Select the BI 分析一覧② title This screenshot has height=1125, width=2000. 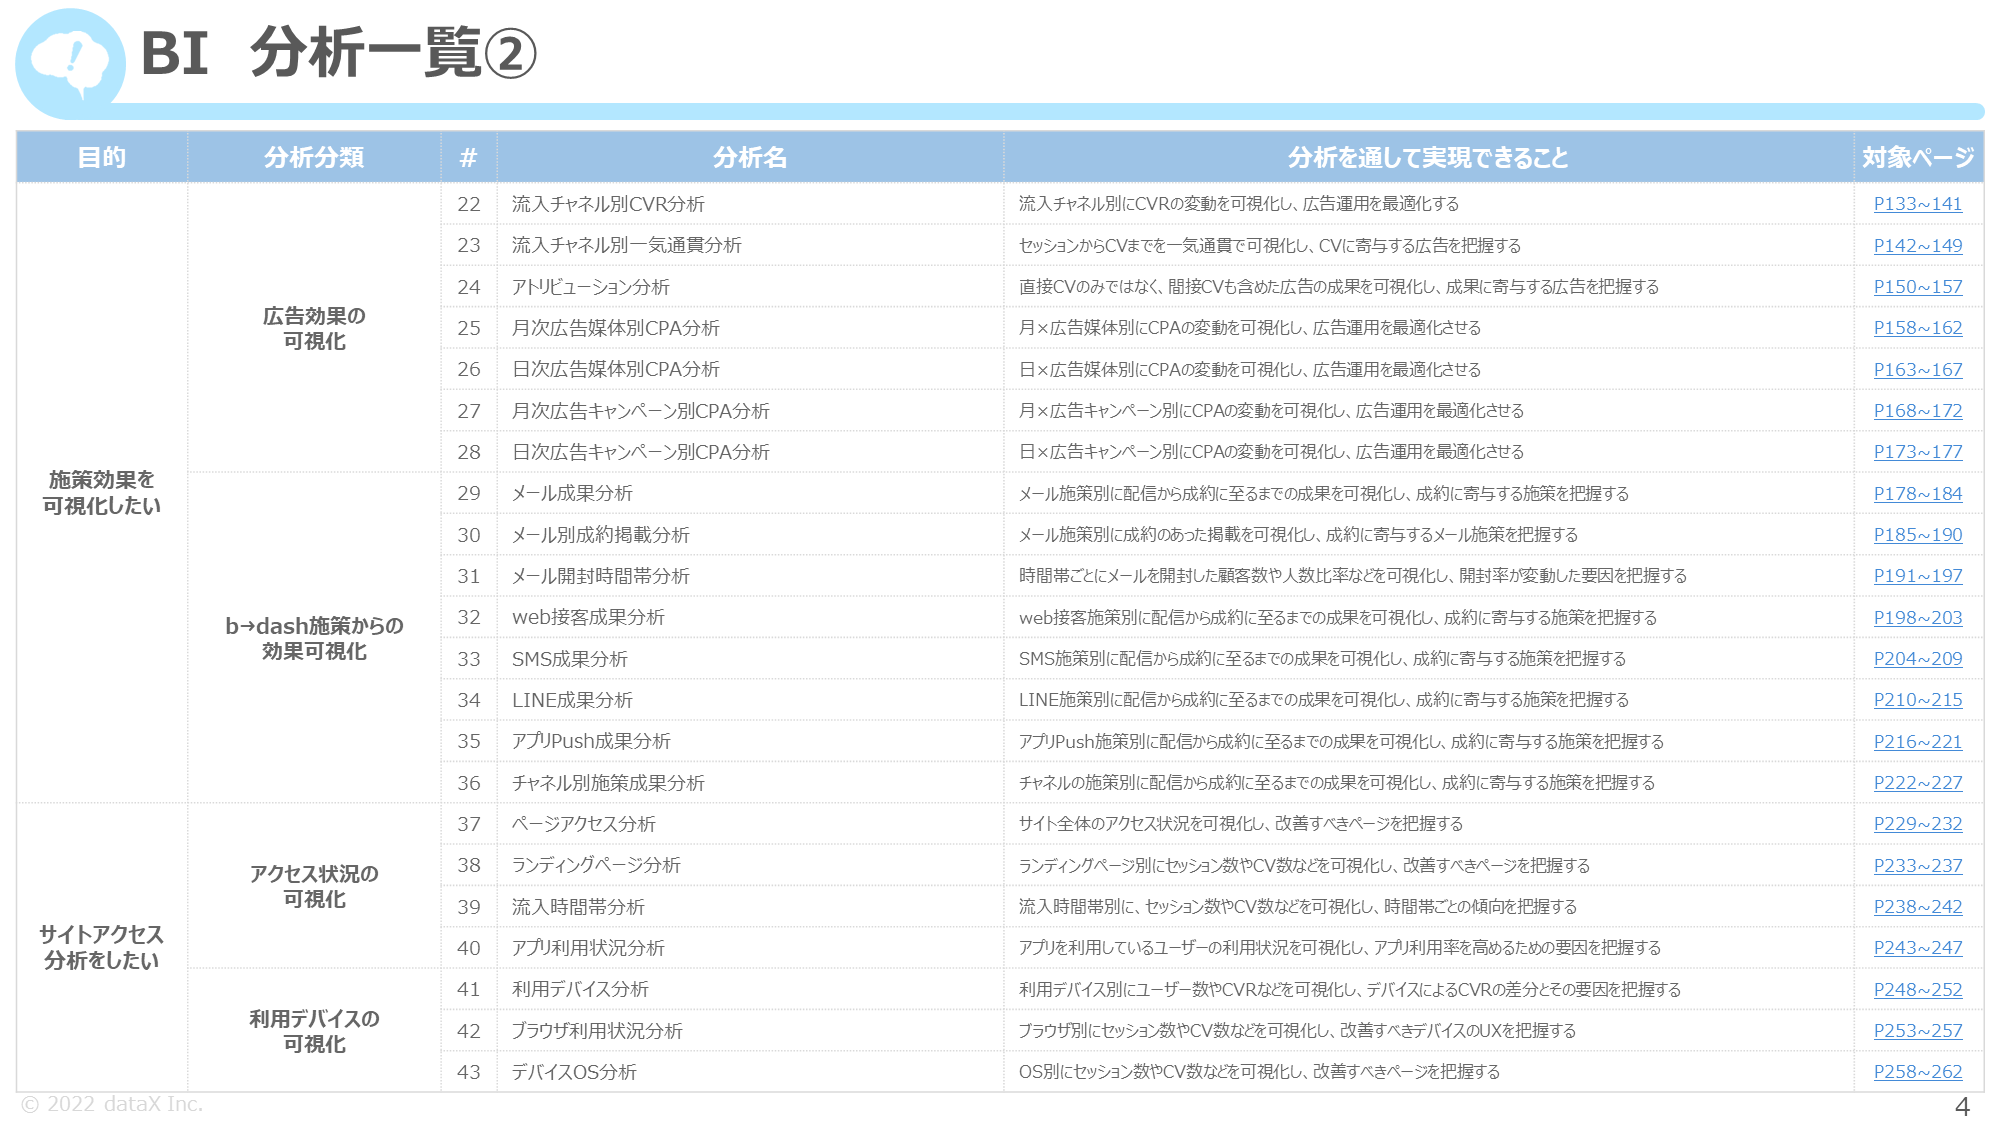339,53
